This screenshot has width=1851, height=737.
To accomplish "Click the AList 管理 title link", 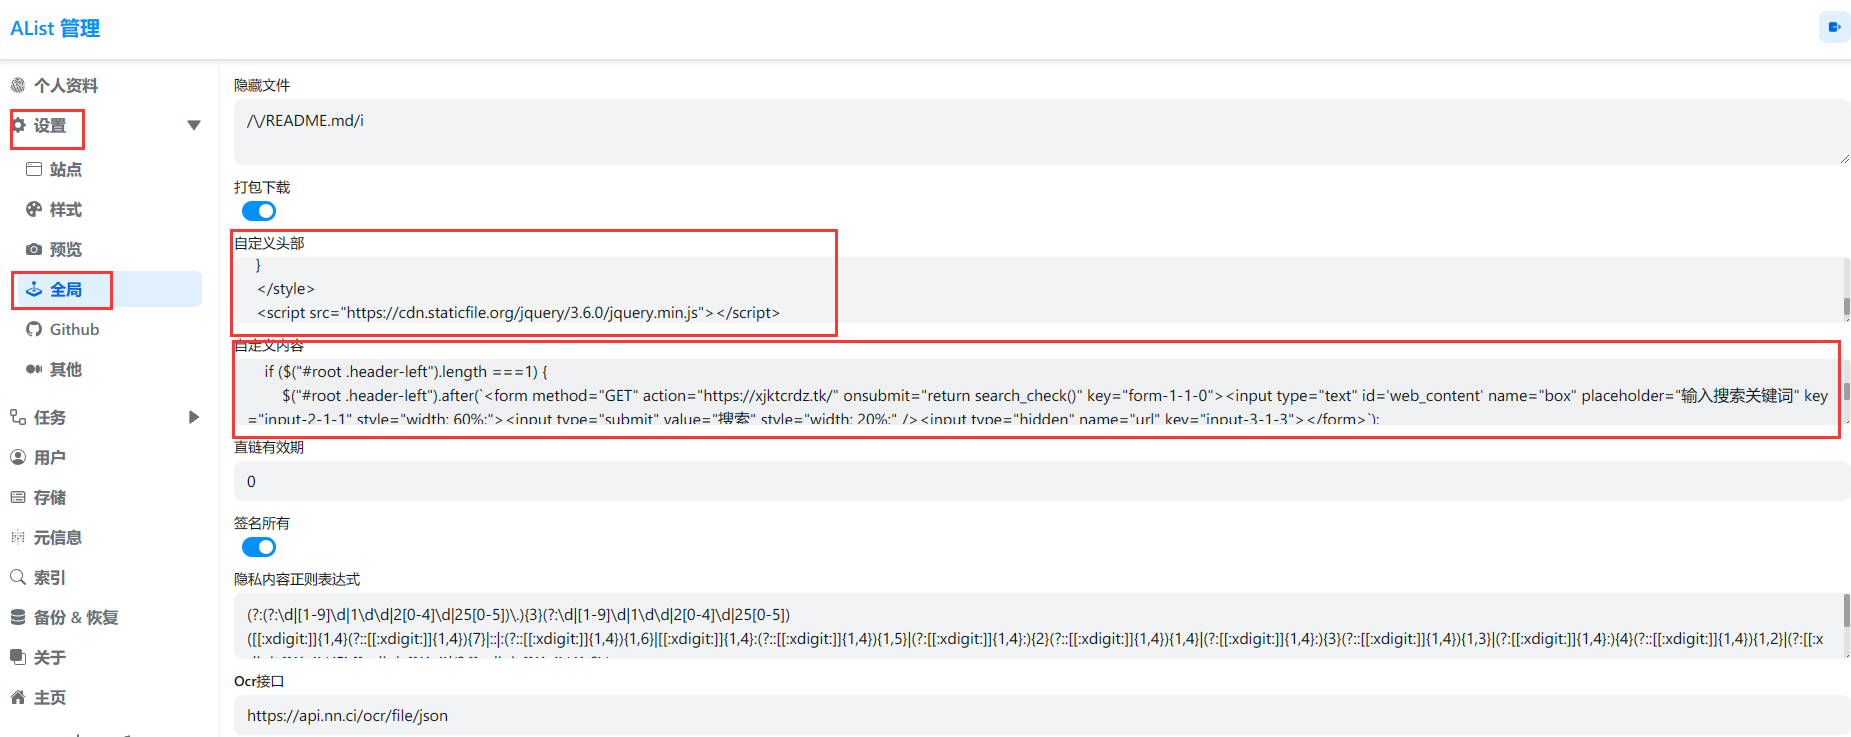I will [x=55, y=29].
